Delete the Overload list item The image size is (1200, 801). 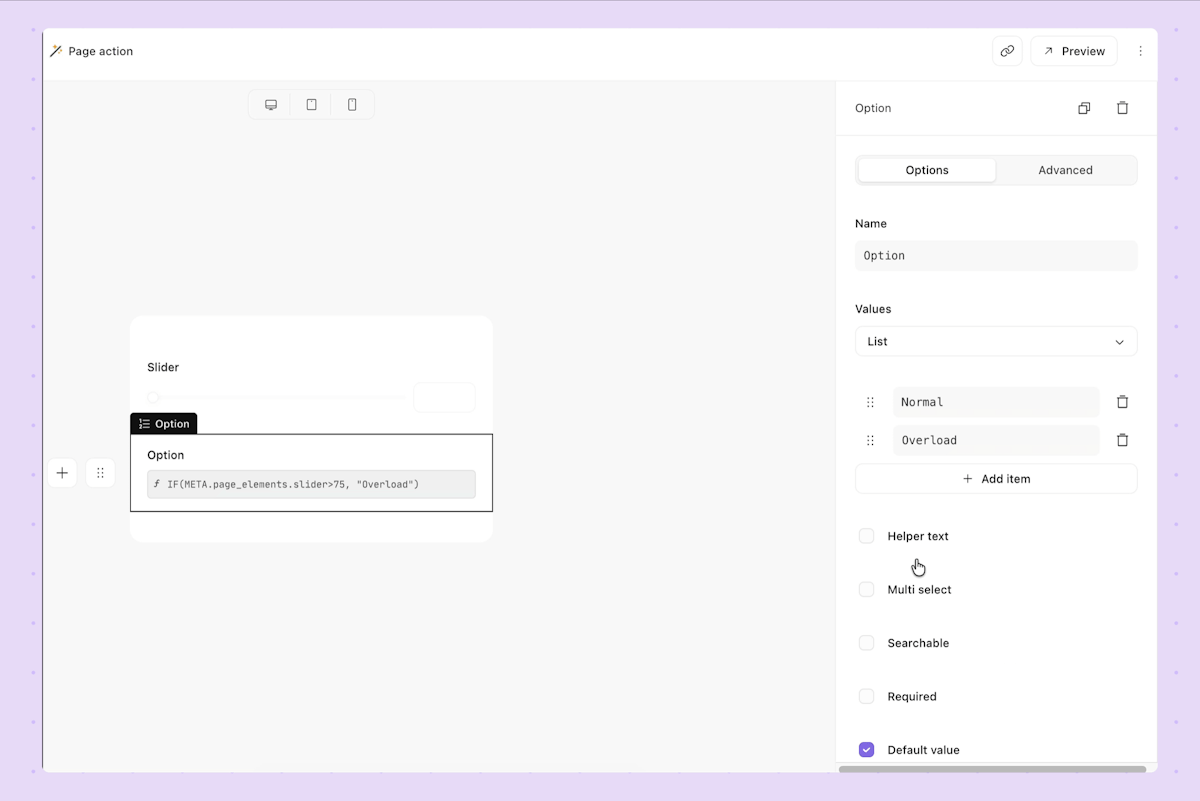coord(1122,440)
